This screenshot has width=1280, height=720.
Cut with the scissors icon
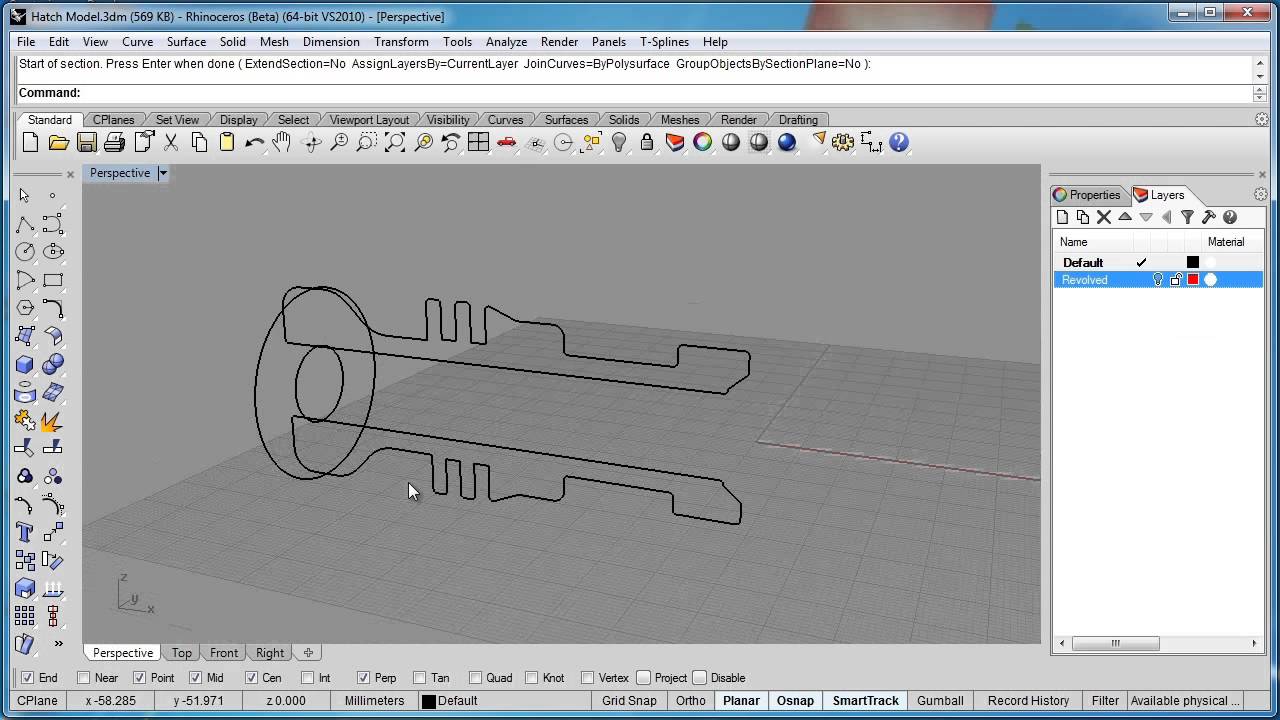(x=171, y=143)
